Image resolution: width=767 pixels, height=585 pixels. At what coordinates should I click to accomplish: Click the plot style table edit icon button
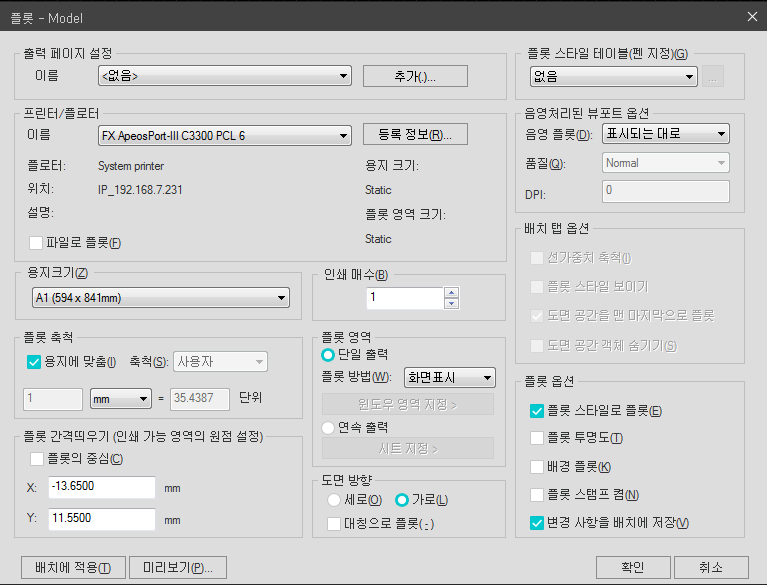[x=713, y=76]
